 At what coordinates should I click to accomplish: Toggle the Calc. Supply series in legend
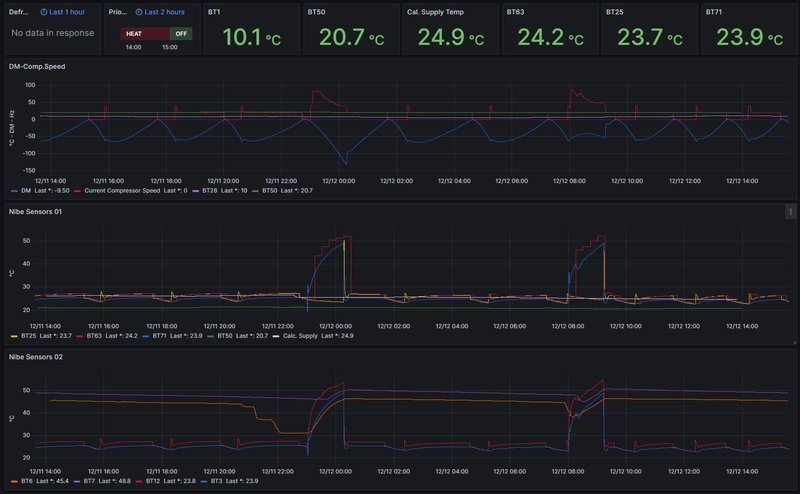pyautogui.click(x=300, y=336)
